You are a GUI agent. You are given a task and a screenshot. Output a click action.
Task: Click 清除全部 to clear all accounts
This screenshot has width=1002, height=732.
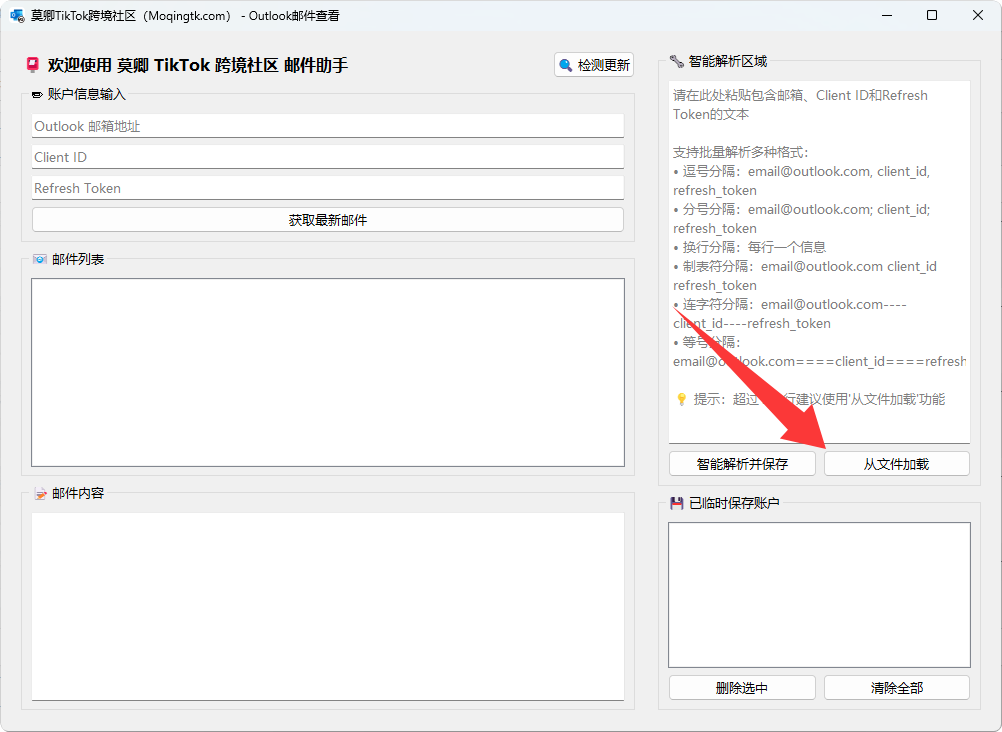(896, 687)
